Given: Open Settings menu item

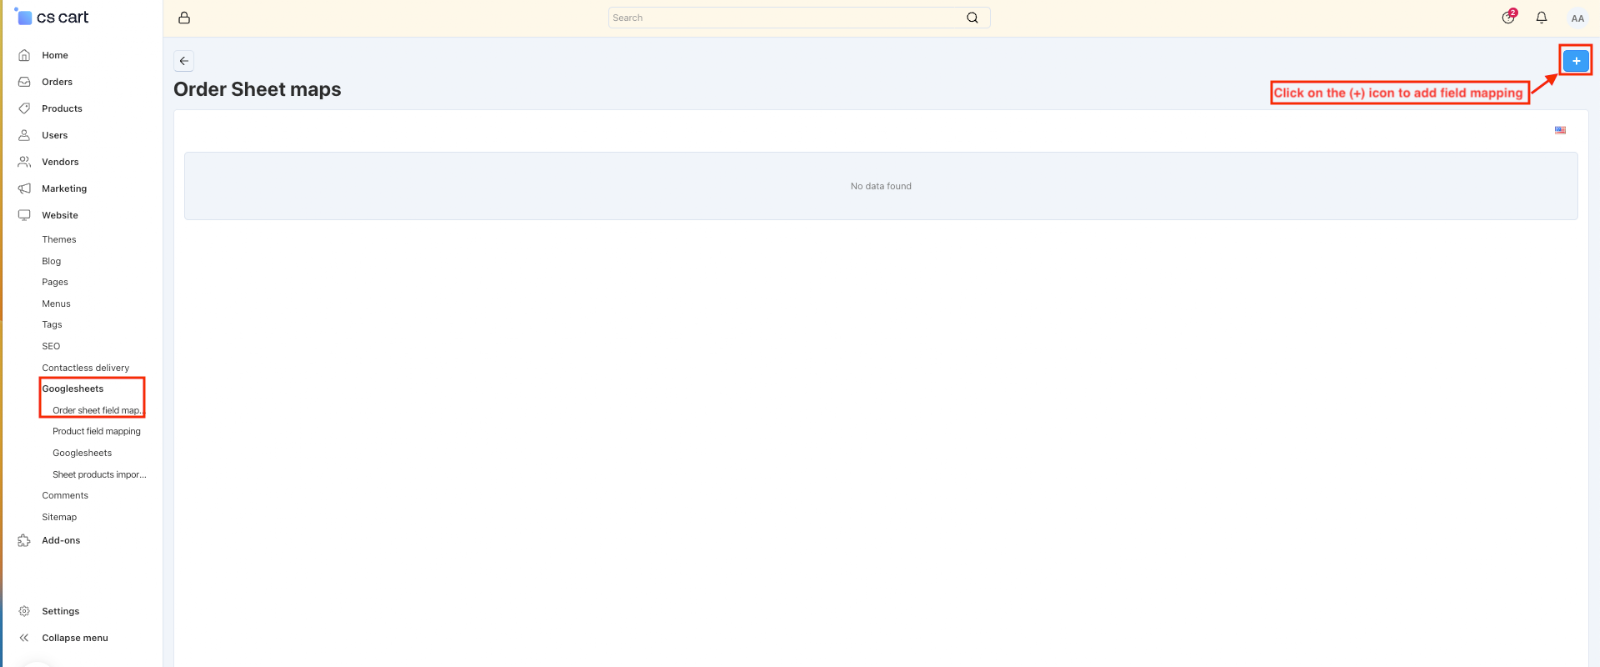Looking at the screenshot, I should click(60, 611).
